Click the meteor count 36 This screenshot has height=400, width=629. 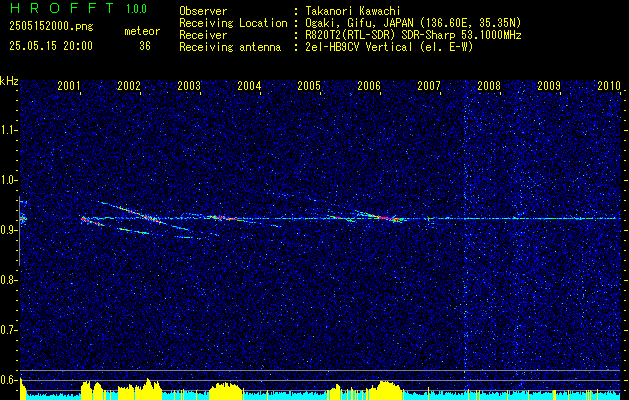click(145, 46)
